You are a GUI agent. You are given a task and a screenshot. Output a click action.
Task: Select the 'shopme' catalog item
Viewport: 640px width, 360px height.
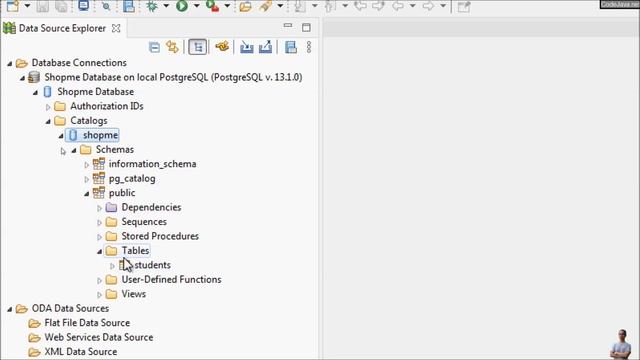click(x=100, y=135)
